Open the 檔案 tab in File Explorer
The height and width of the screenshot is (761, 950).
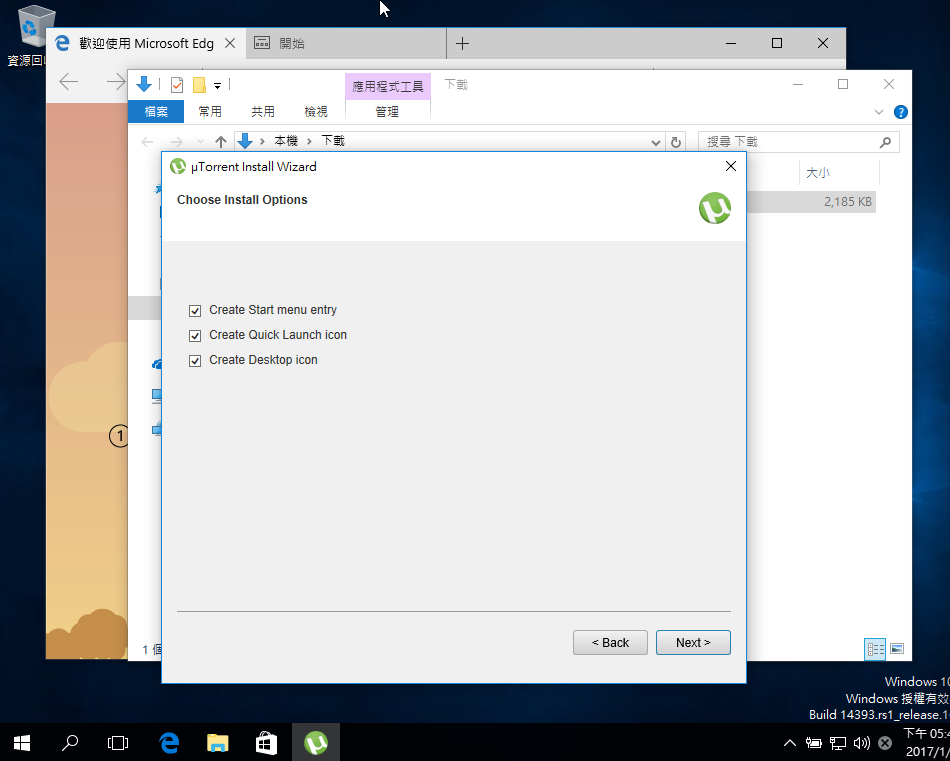click(156, 112)
